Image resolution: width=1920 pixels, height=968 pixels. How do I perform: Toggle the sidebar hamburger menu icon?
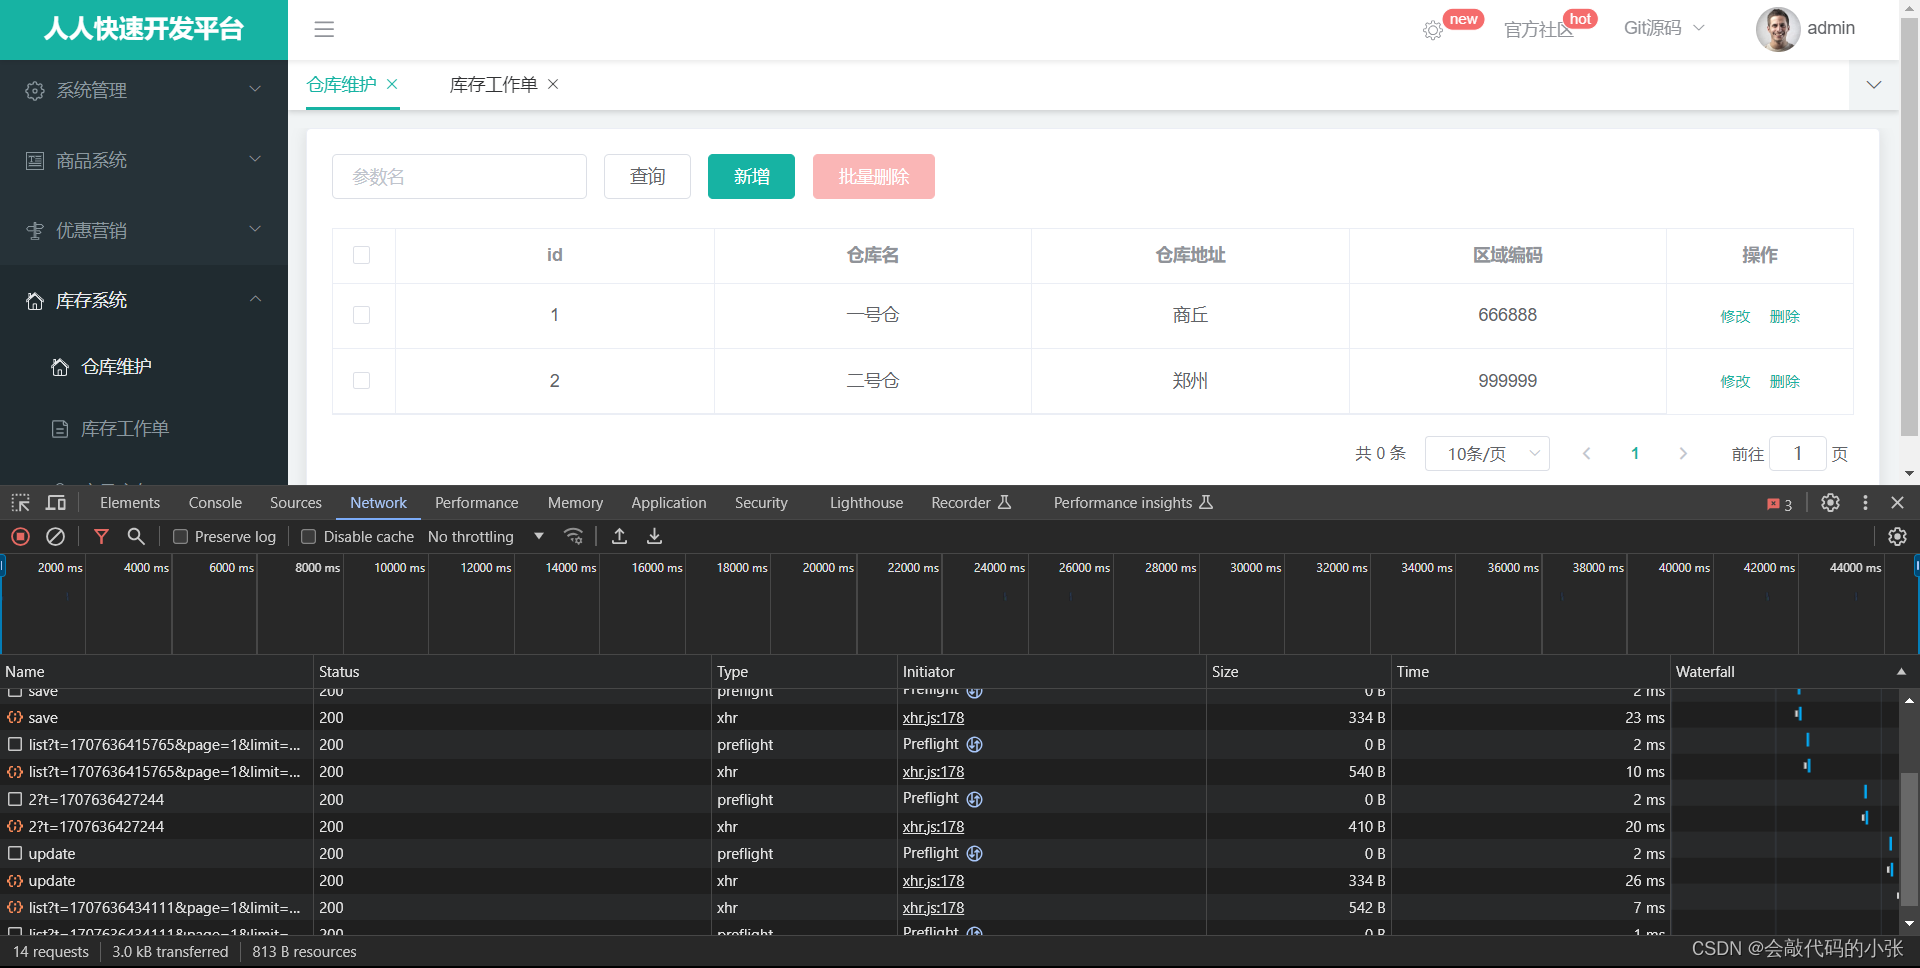[x=324, y=29]
